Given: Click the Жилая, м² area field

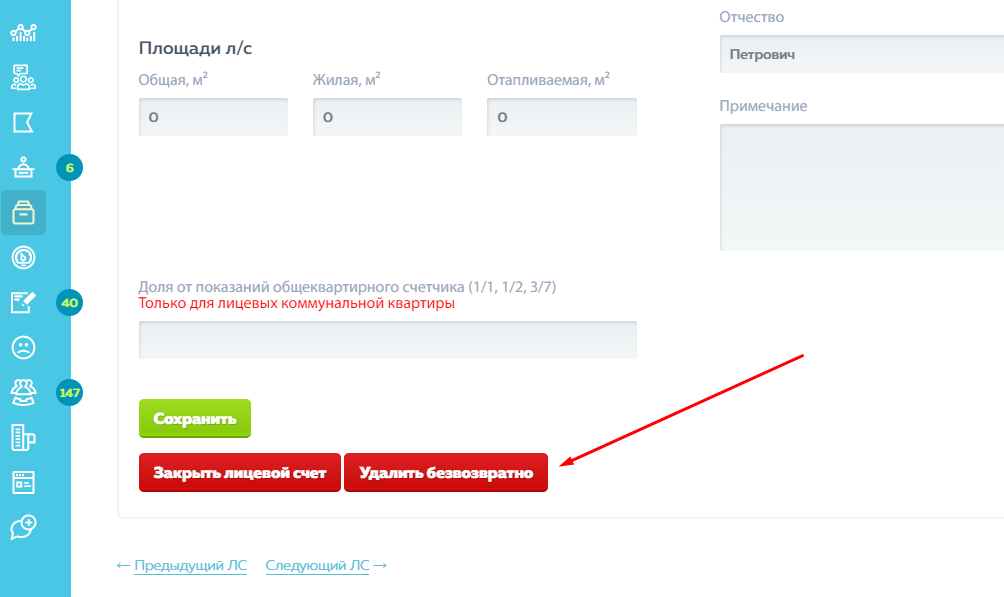Looking at the screenshot, I should pos(387,117).
